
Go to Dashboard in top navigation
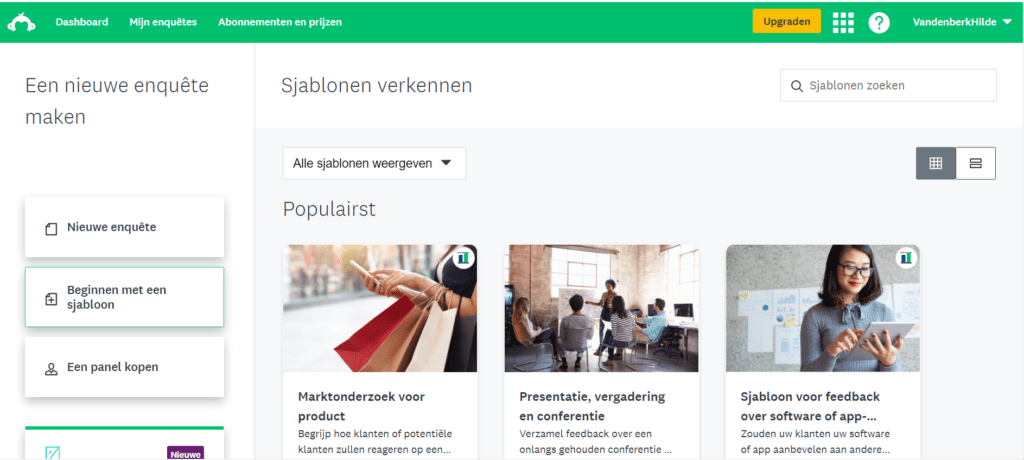pyautogui.click(x=82, y=22)
